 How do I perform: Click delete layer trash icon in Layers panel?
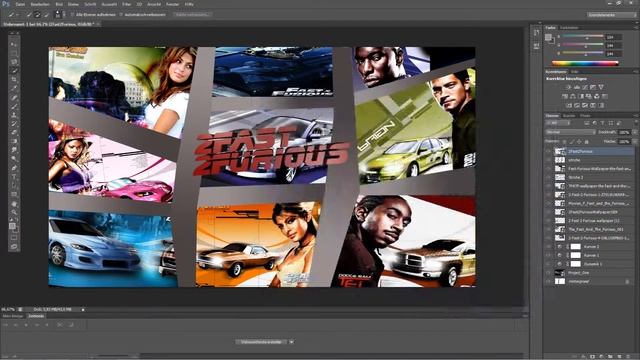(x=628, y=356)
